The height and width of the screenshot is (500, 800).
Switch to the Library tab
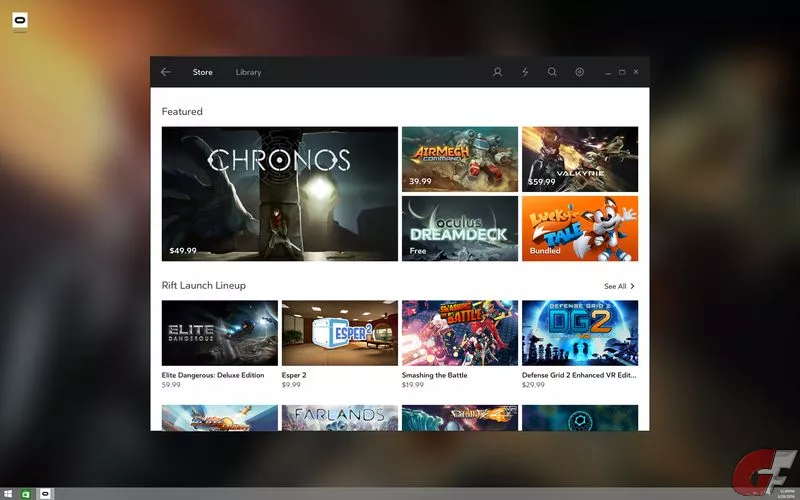coord(248,72)
